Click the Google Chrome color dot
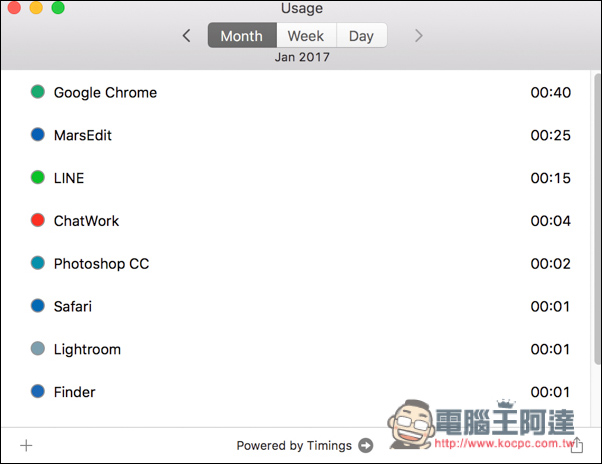This screenshot has width=602, height=464. (38, 92)
